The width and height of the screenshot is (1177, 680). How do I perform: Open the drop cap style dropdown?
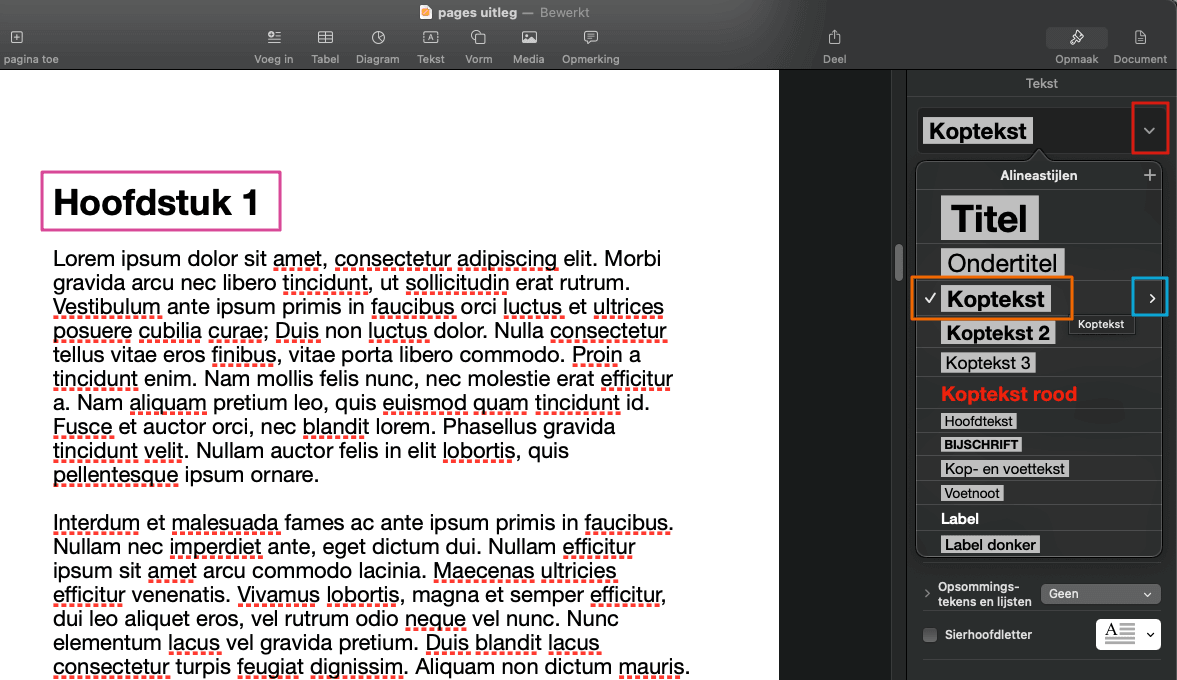pos(1128,634)
